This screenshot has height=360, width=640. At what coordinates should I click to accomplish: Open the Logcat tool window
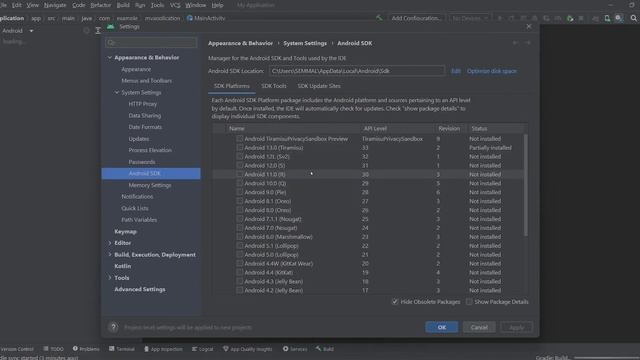pyautogui.click(x=202, y=349)
